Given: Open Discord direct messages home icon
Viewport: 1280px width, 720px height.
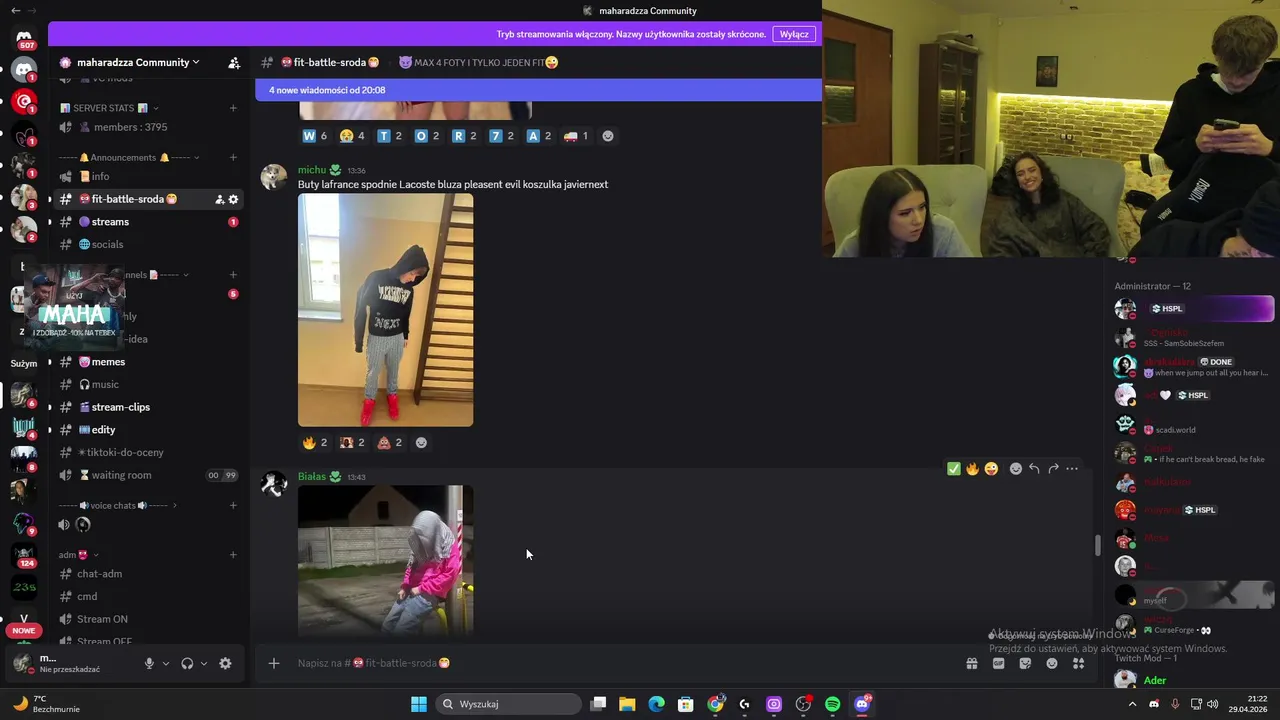Looking at the screenshot, I should coord(24,40).
